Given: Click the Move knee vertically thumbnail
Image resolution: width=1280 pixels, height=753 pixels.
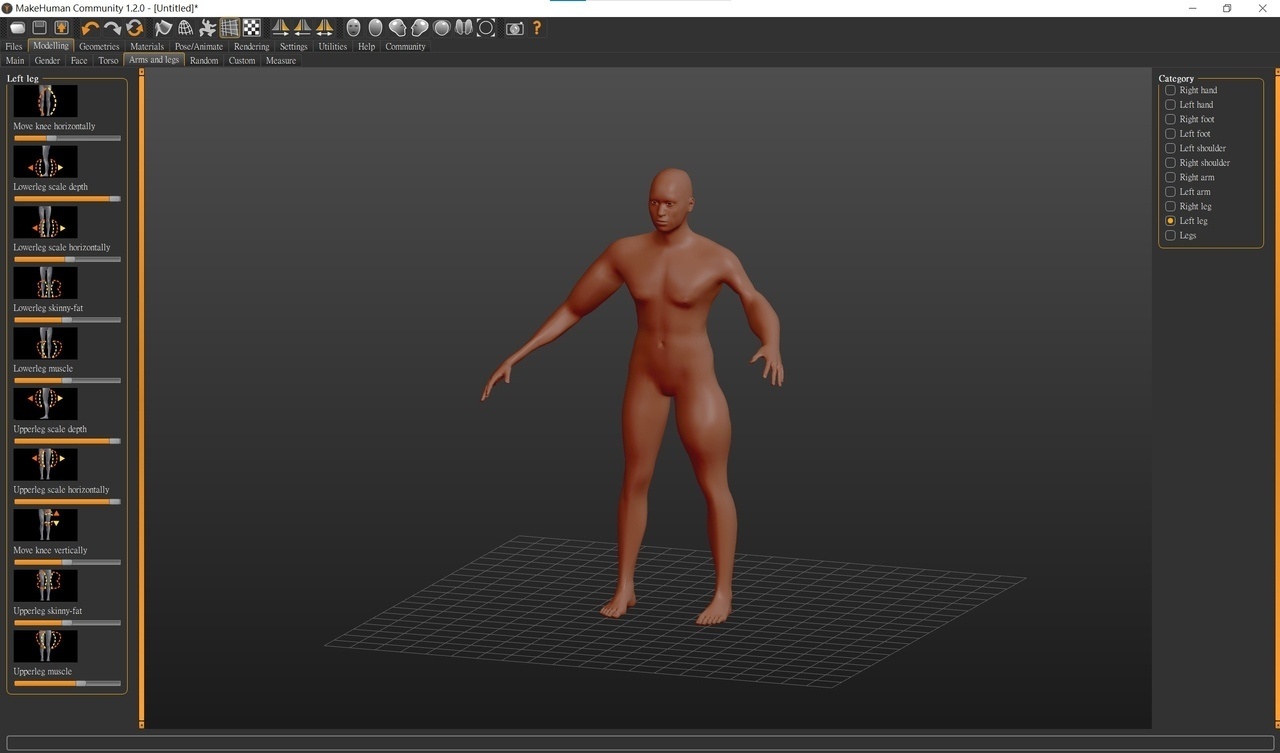Looking at the screenshot, I should 45,525.
